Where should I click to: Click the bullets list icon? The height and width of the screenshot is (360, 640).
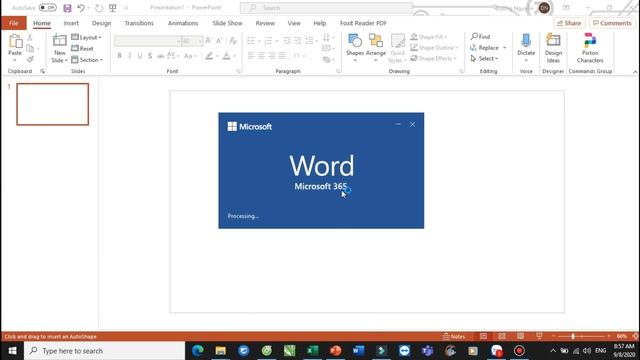pos(251,40)
